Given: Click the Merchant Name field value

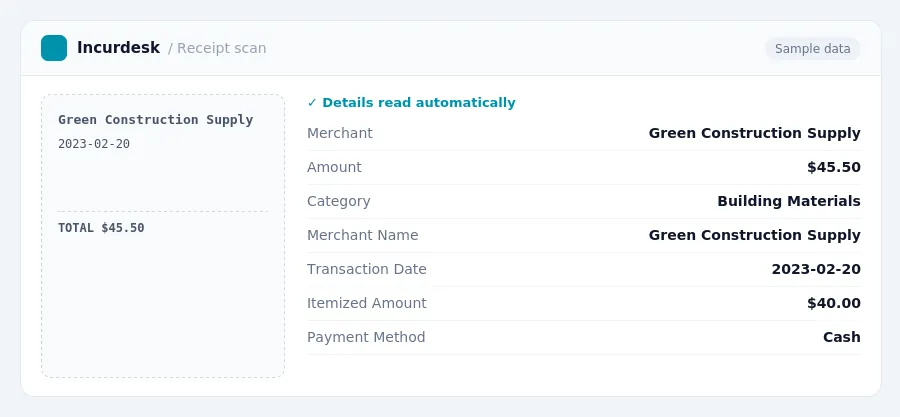Looking at the screenshot, I should [754, 235].
